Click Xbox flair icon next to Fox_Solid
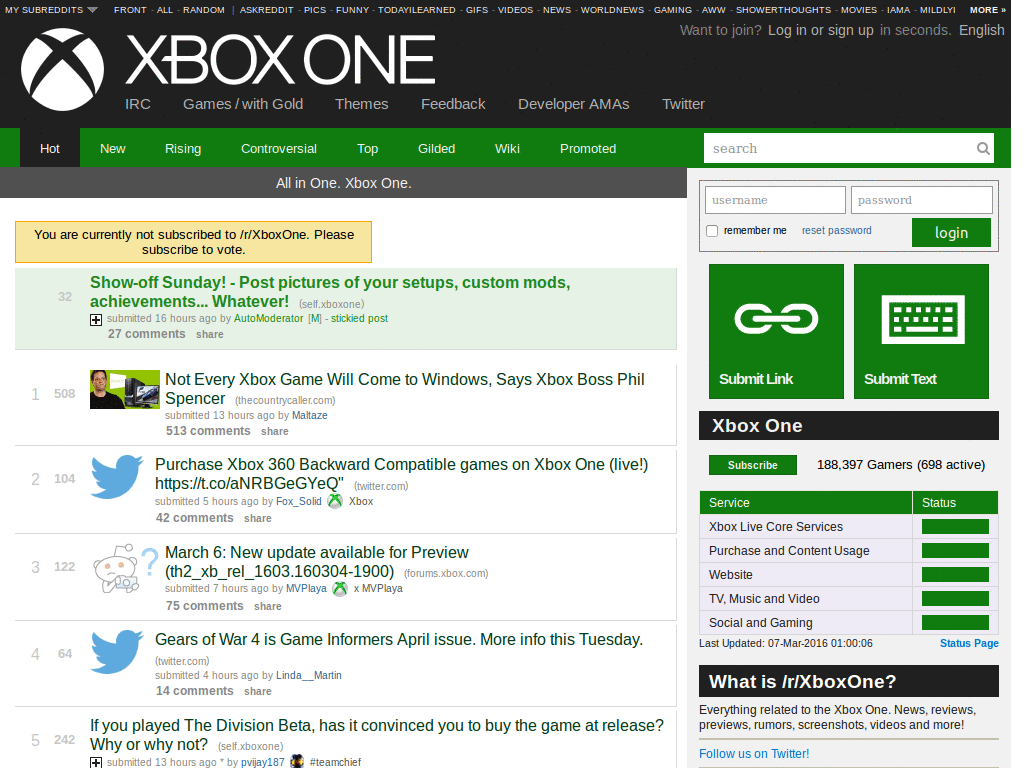 [335, 502]
